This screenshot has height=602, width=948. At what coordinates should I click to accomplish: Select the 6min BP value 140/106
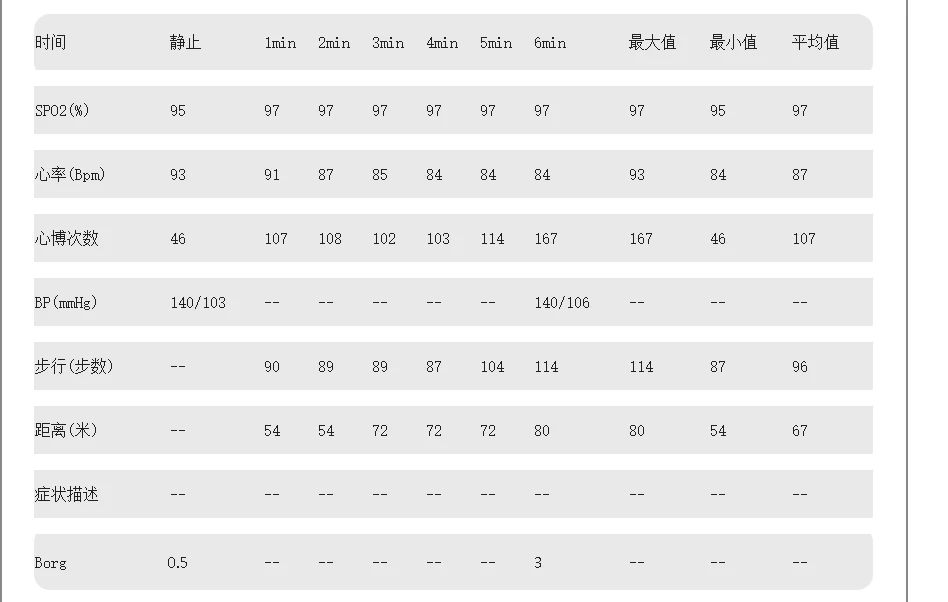(562, 302)
